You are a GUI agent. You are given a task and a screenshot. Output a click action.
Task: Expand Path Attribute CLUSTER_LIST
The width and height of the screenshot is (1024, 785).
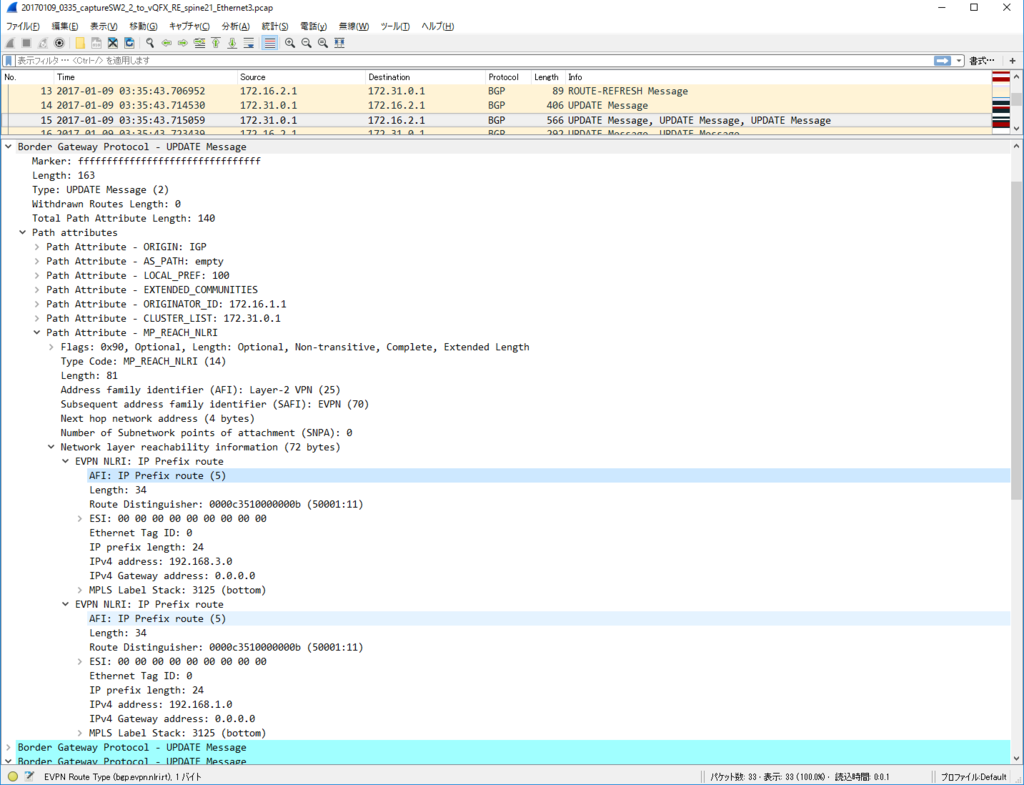(37, 319)
